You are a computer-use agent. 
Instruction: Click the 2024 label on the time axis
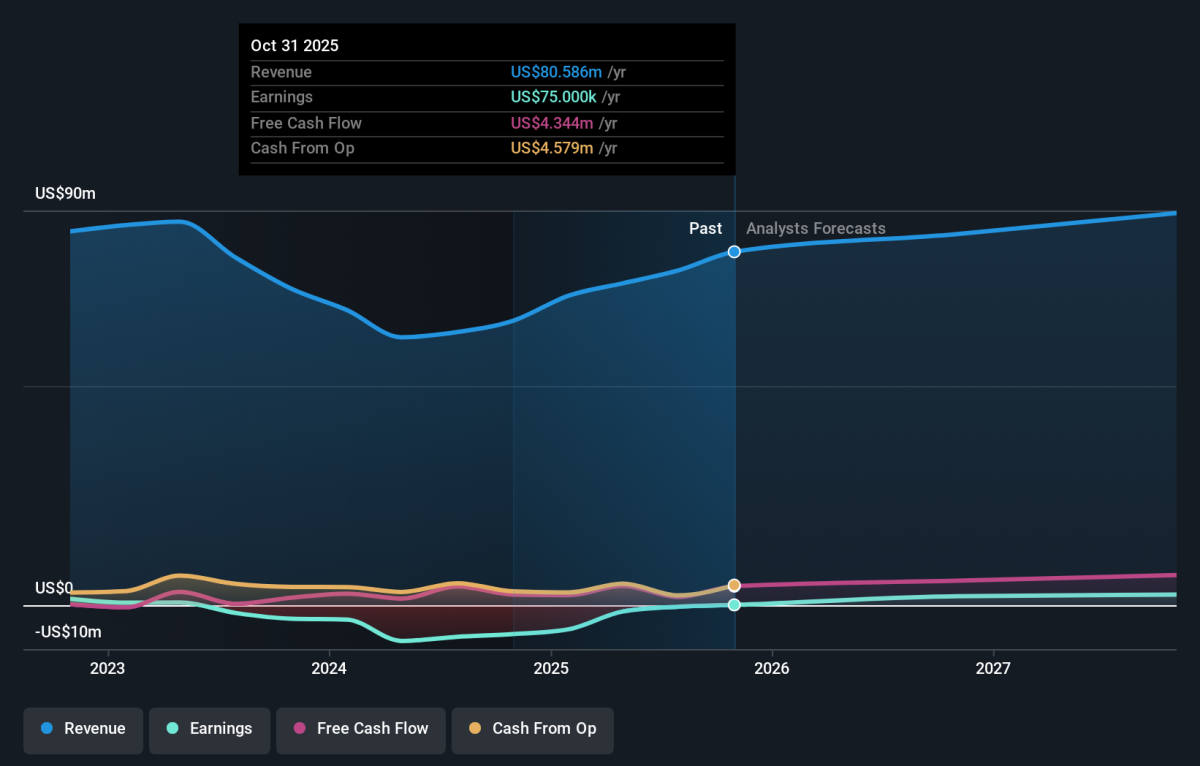click(x=329, y=668)
